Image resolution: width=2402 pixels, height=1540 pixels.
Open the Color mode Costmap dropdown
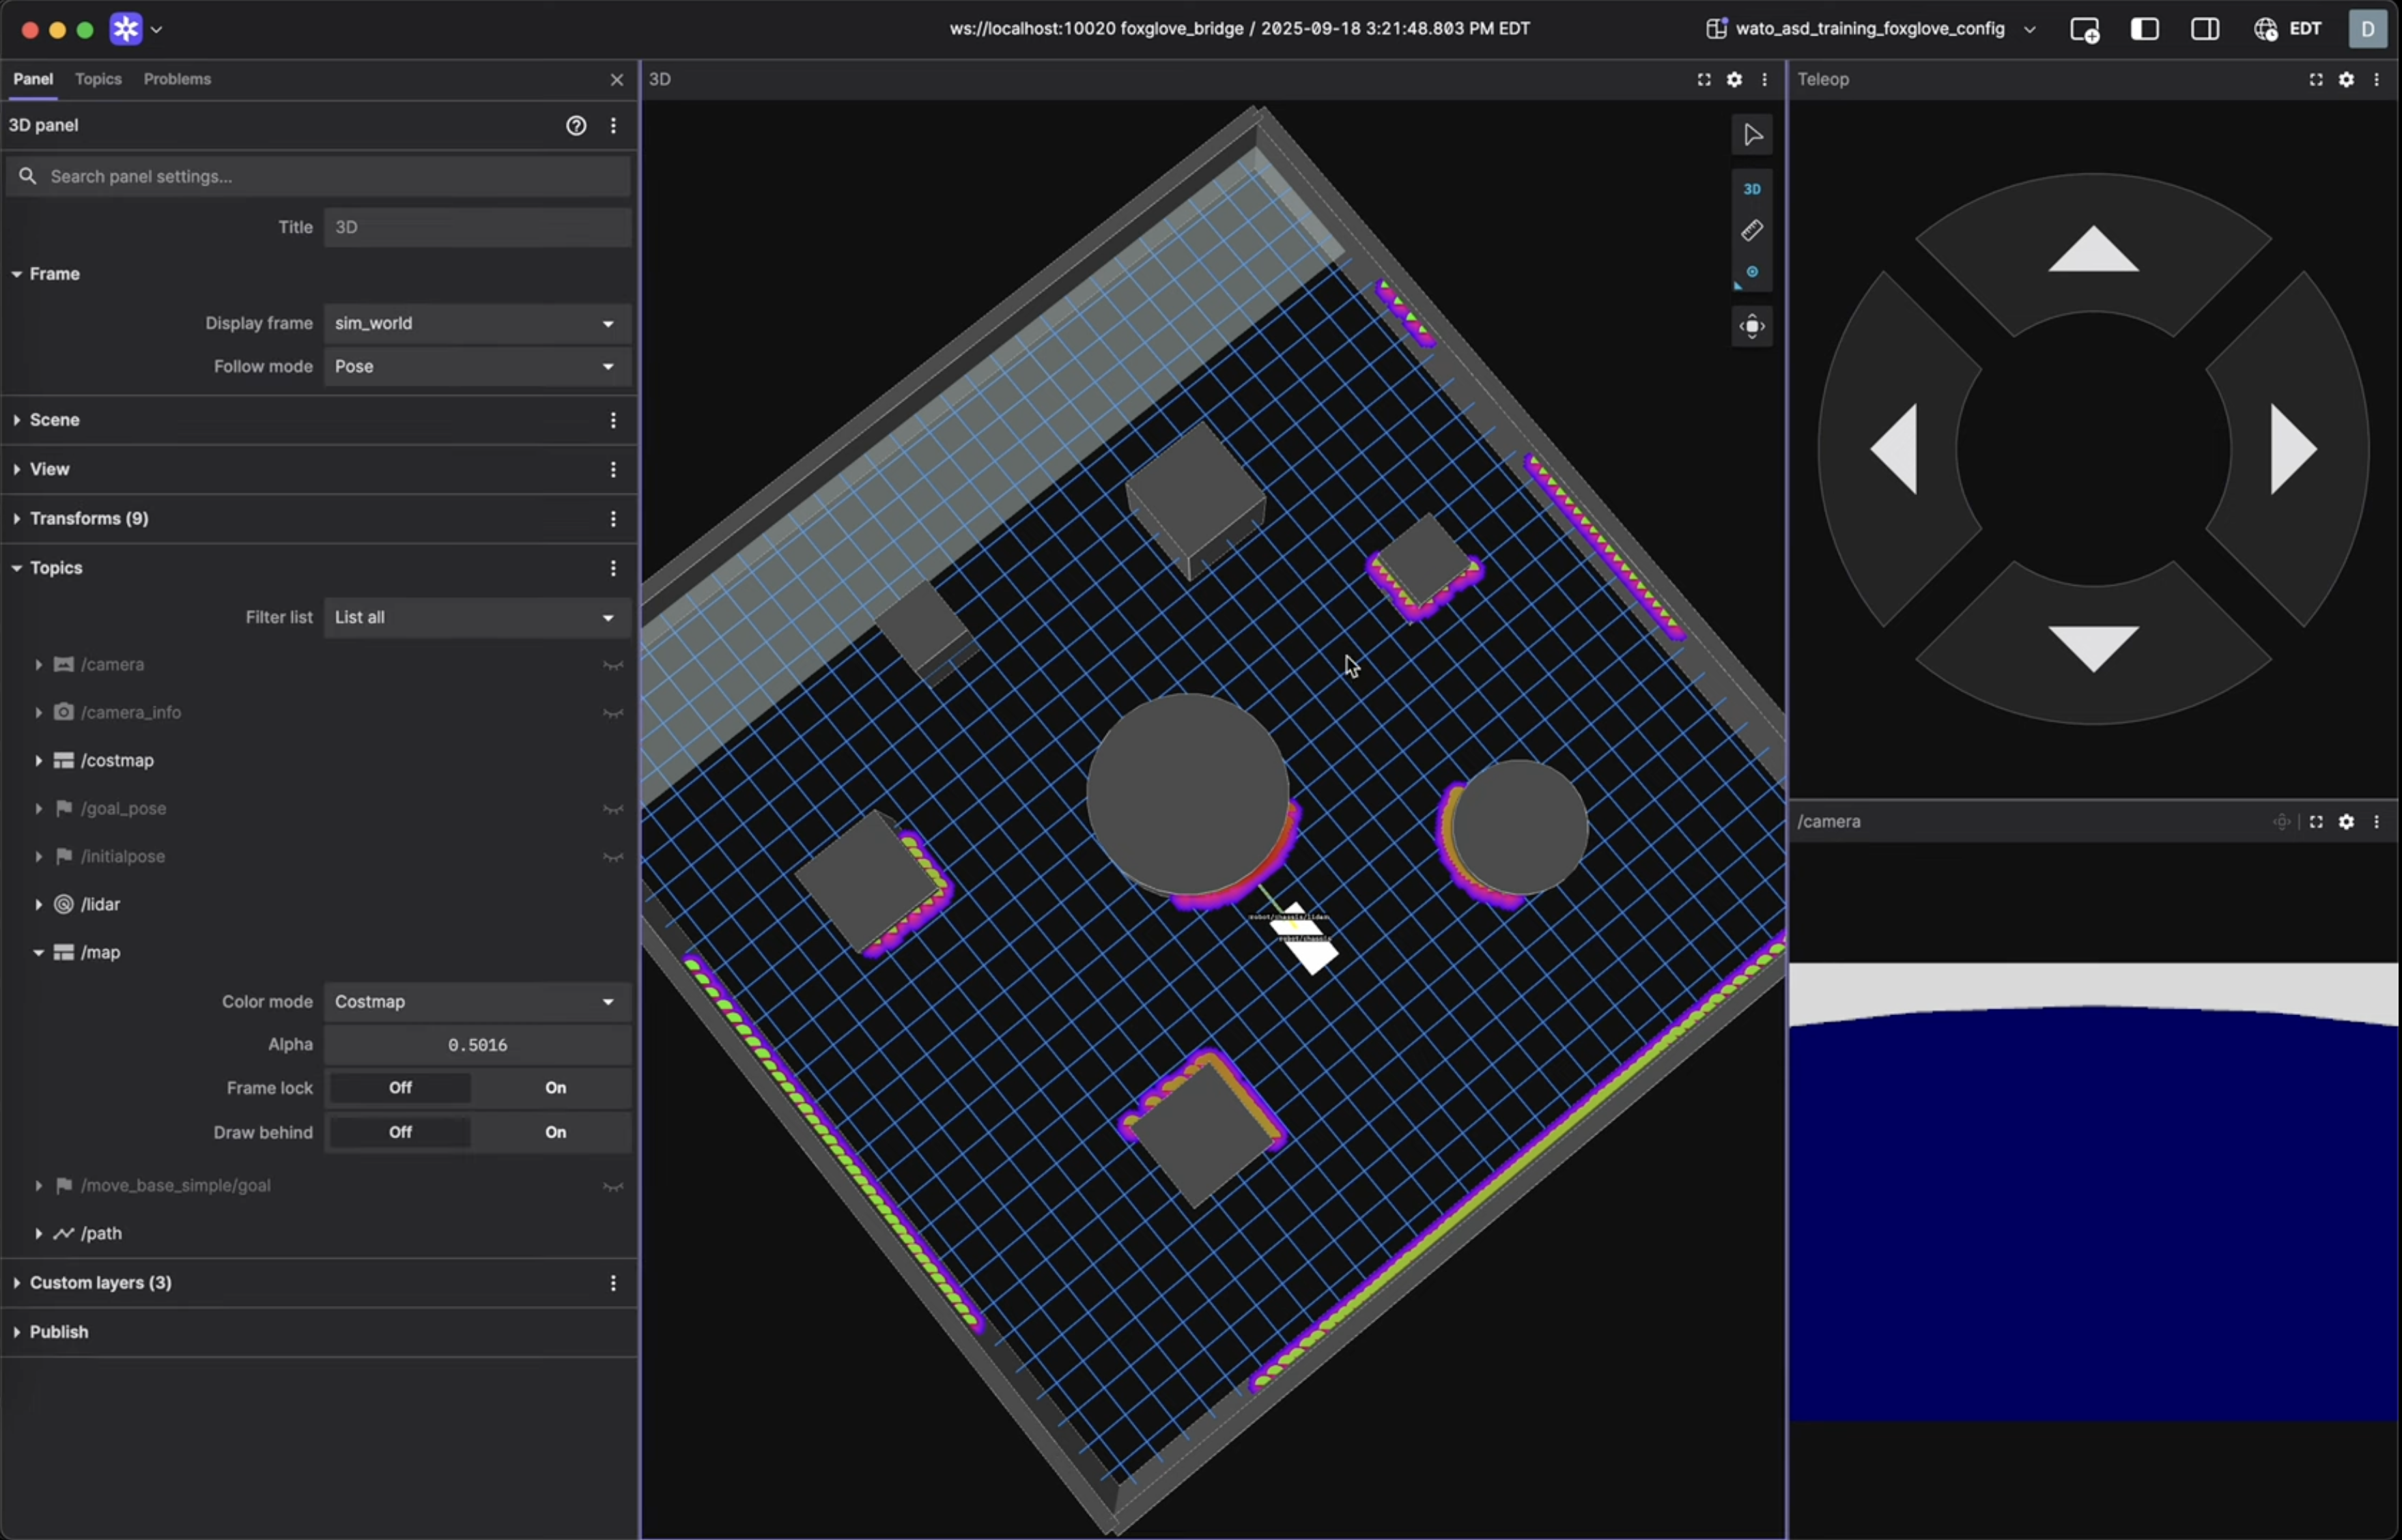click(x=476, y=1002)
